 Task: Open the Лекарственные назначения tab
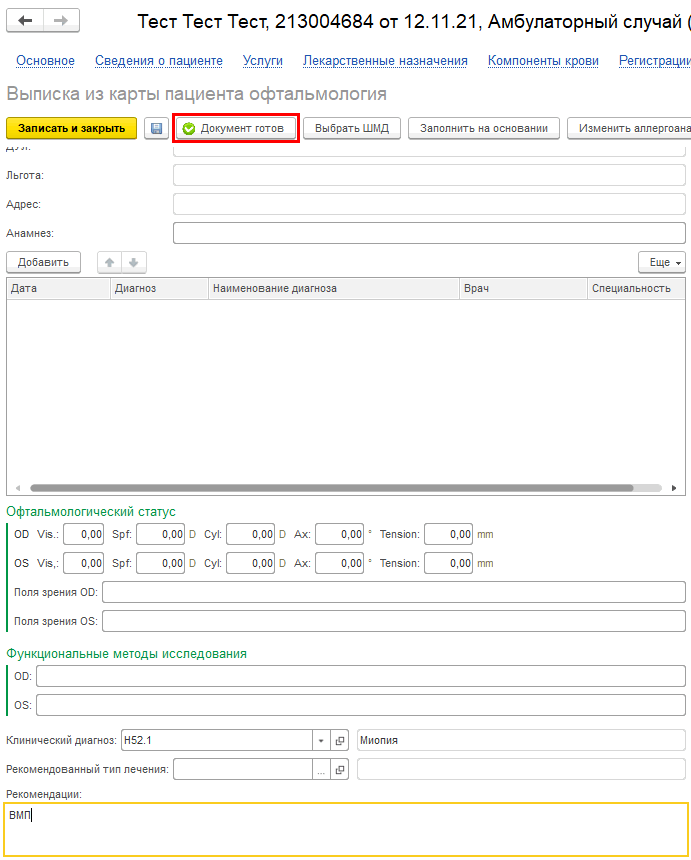[385, 61]
